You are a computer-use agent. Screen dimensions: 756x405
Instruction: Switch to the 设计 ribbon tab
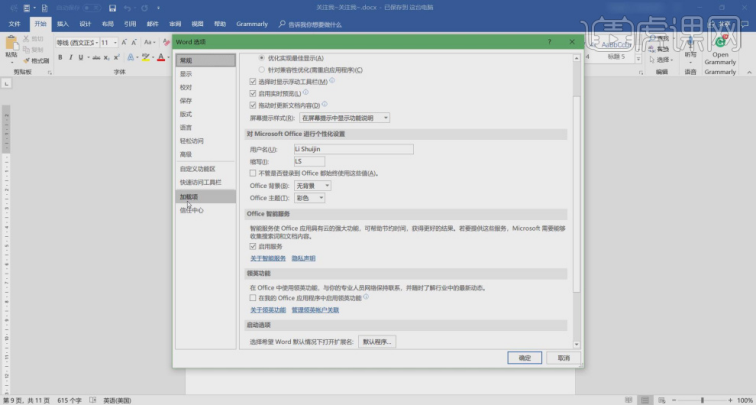pos(85,24)
